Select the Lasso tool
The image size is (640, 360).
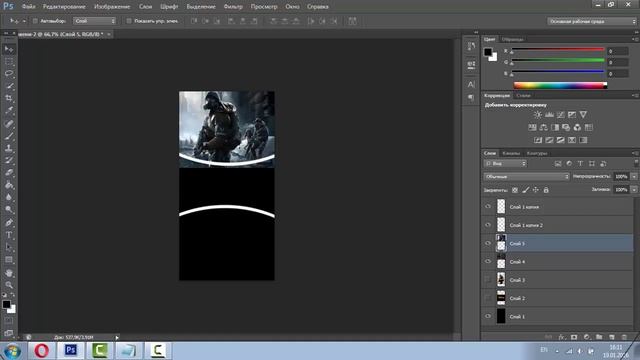9,74
